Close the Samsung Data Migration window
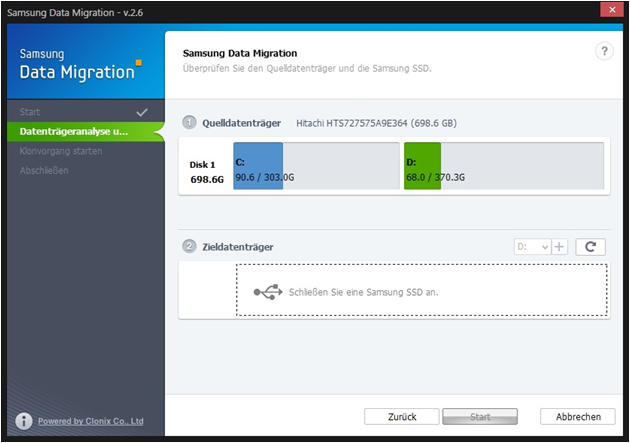The height and width of the screenshot is (443, 630). (x=612, y=9)
